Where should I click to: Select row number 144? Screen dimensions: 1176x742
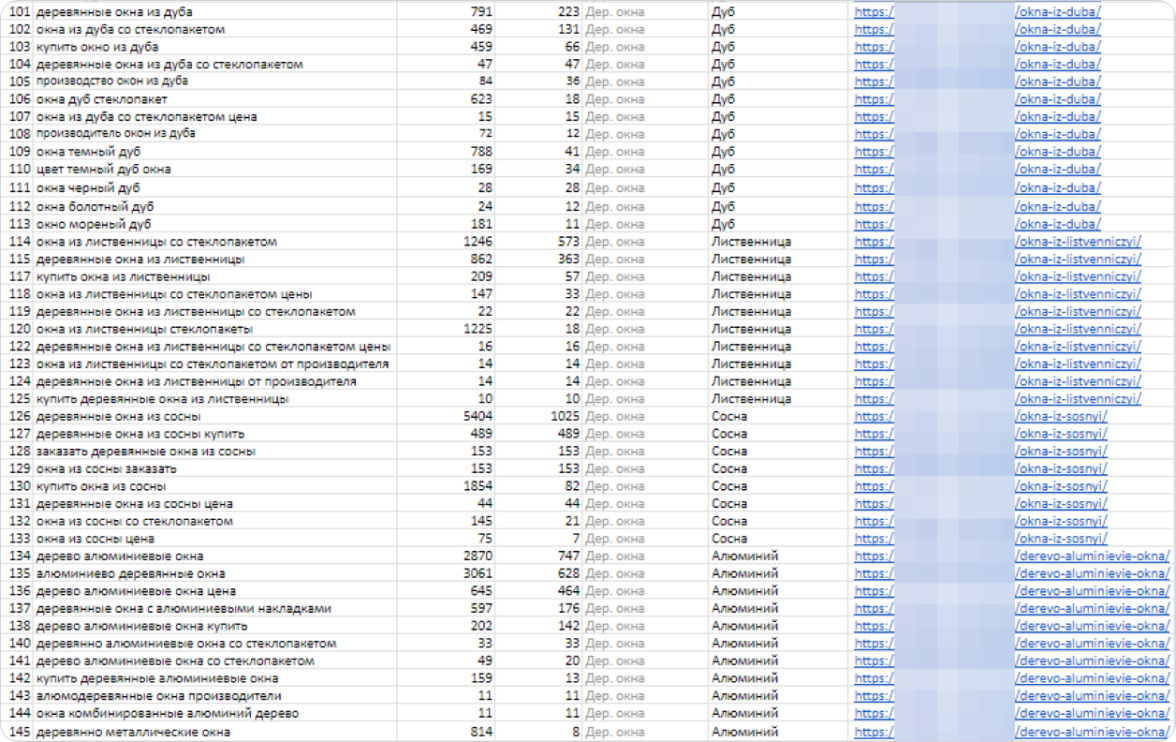click(20, 713)
